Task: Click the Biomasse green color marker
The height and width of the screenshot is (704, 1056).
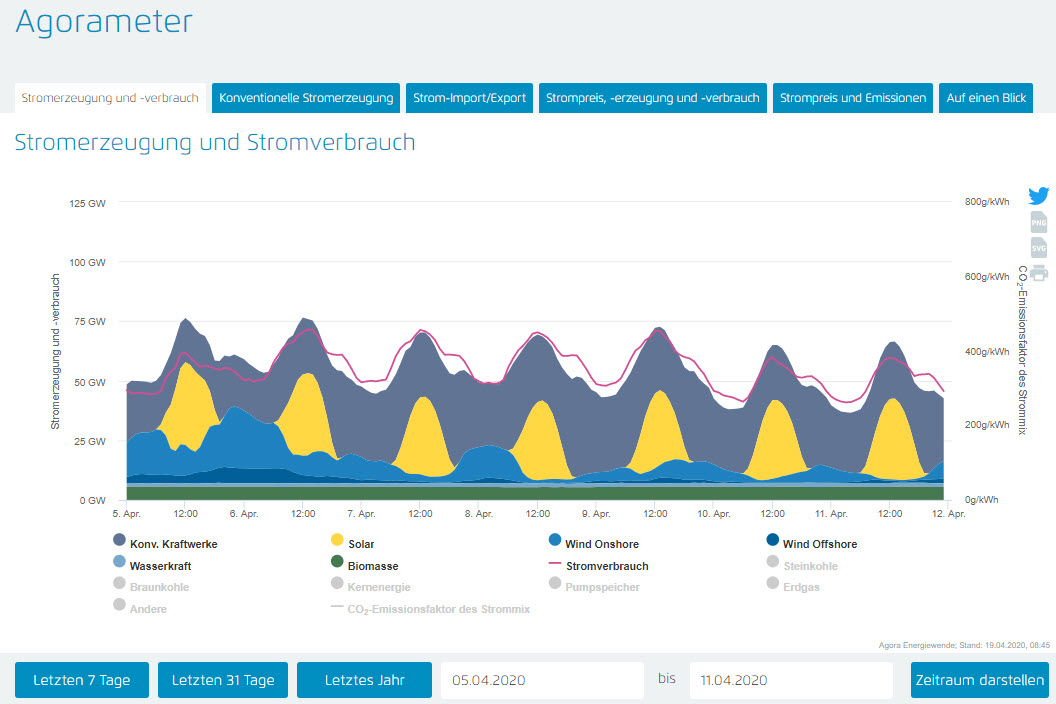Action: click(x=338, y=565)
